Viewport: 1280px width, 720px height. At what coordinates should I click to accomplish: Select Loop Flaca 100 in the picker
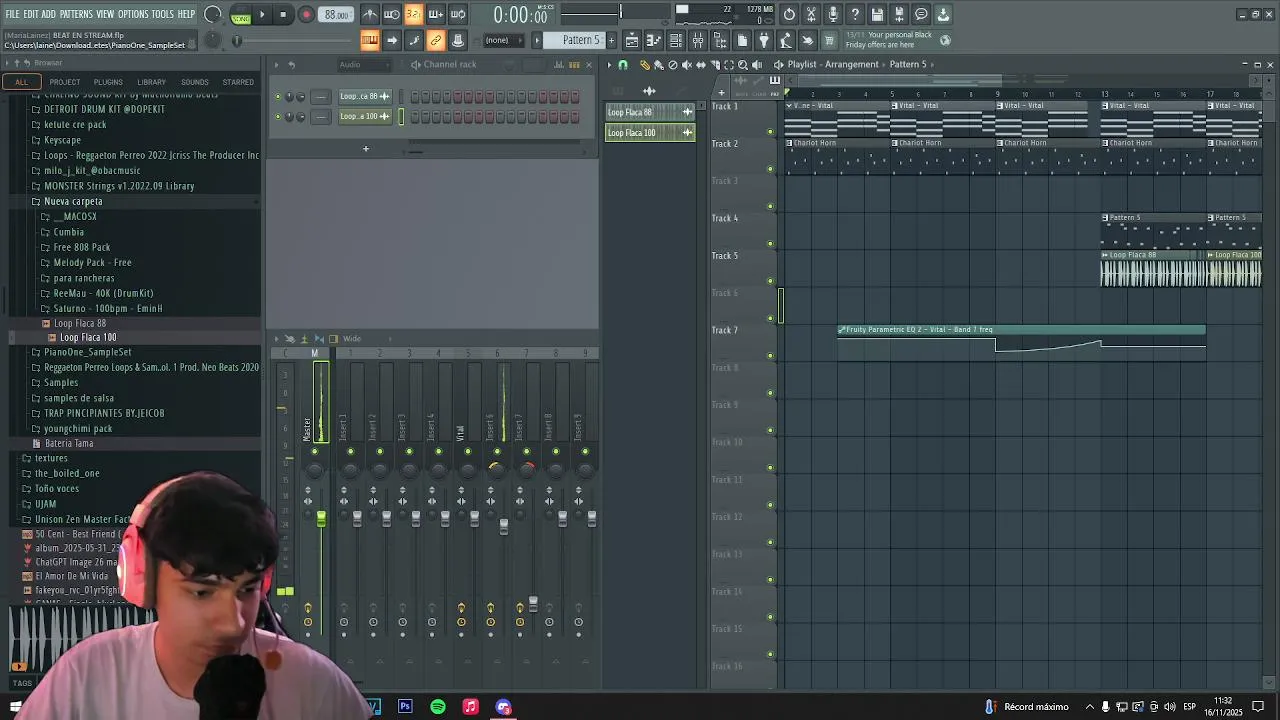(x=649, y=133)
